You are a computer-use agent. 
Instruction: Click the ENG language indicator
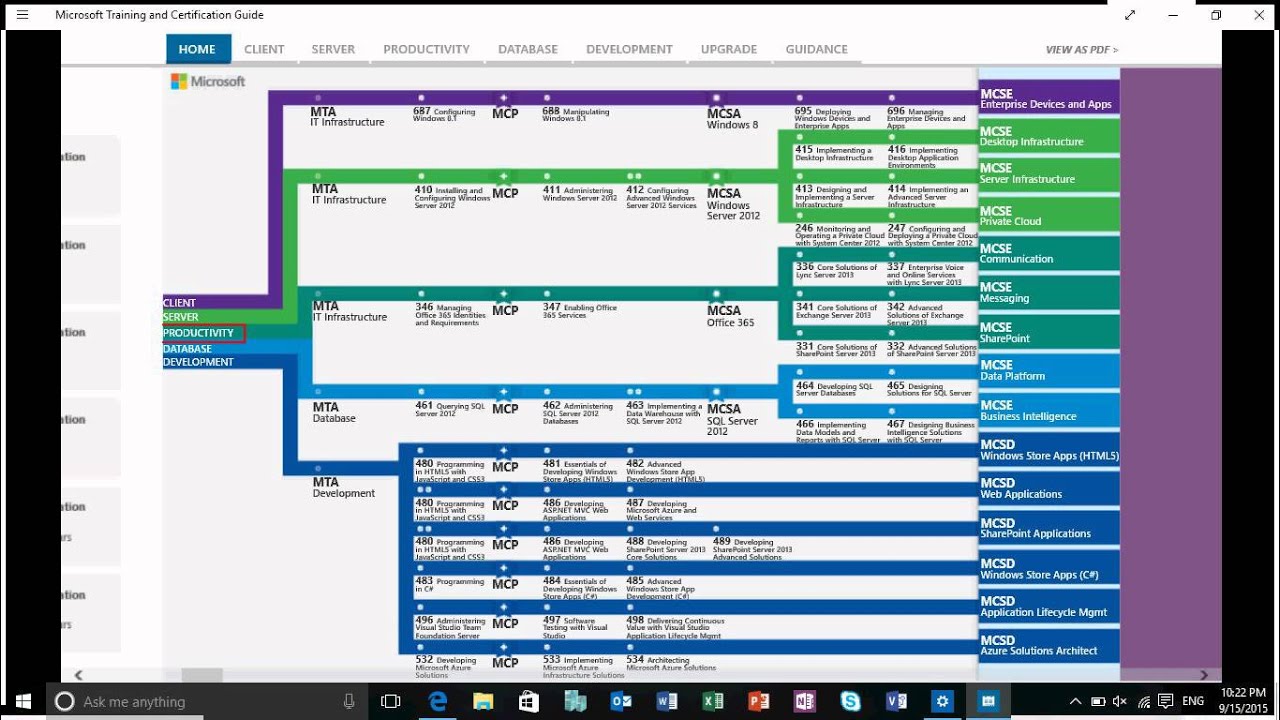point(1193,701)
